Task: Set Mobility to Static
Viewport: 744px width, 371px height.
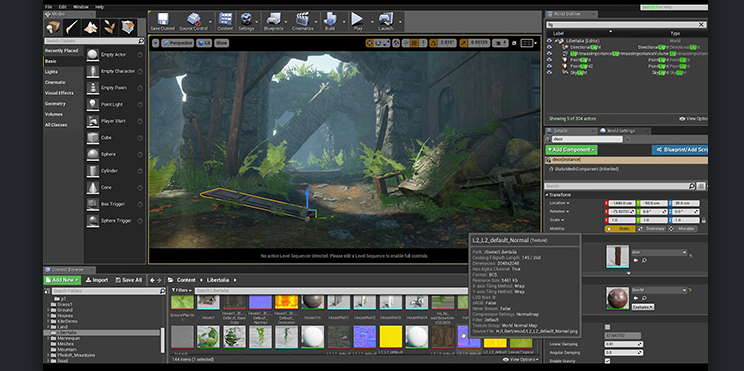Action: (x=620, y=229)
